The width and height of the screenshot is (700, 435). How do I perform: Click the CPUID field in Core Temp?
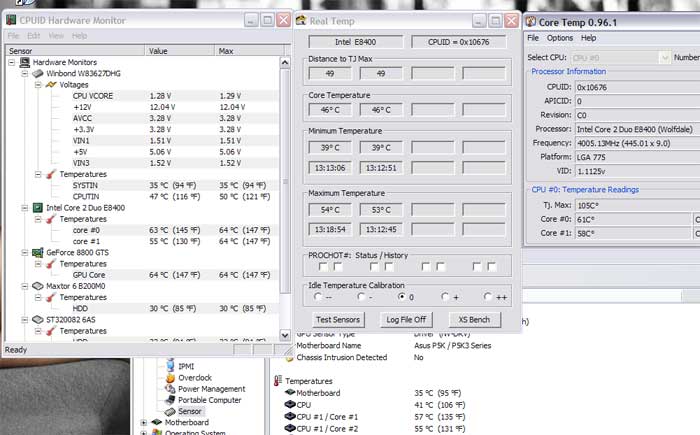(638, 87)
